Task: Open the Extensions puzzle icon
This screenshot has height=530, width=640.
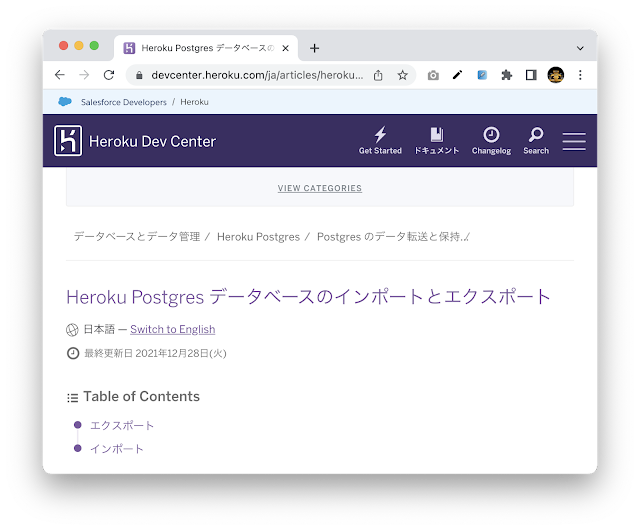Action: 507,75
